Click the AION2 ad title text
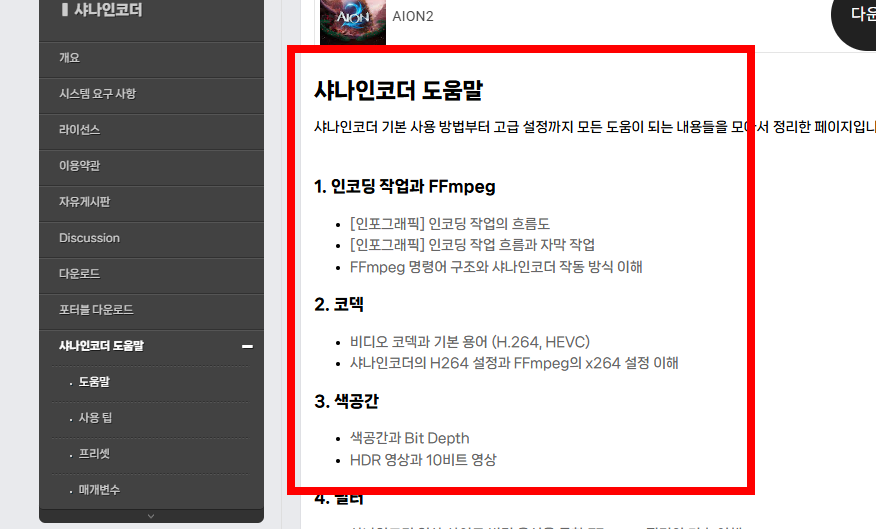Screen dimensions: 876x529 (413, 16)
